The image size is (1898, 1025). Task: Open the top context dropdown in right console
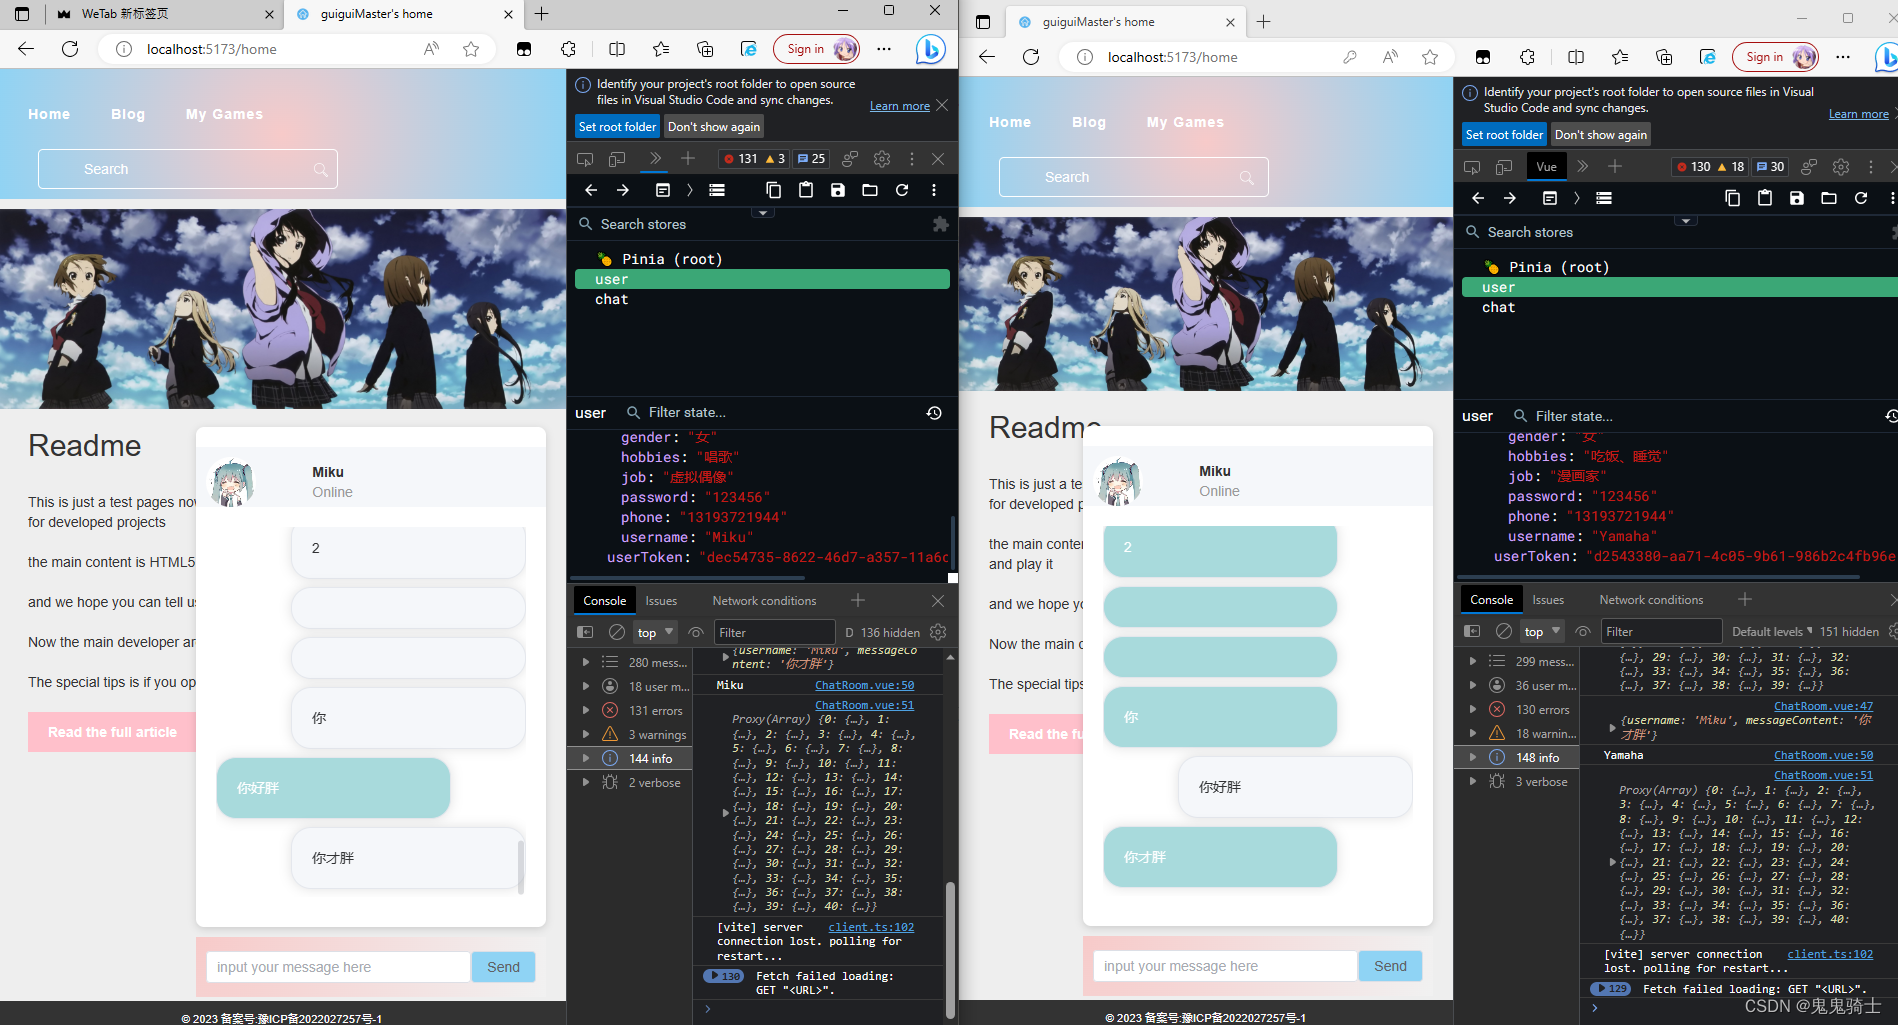1542,631
